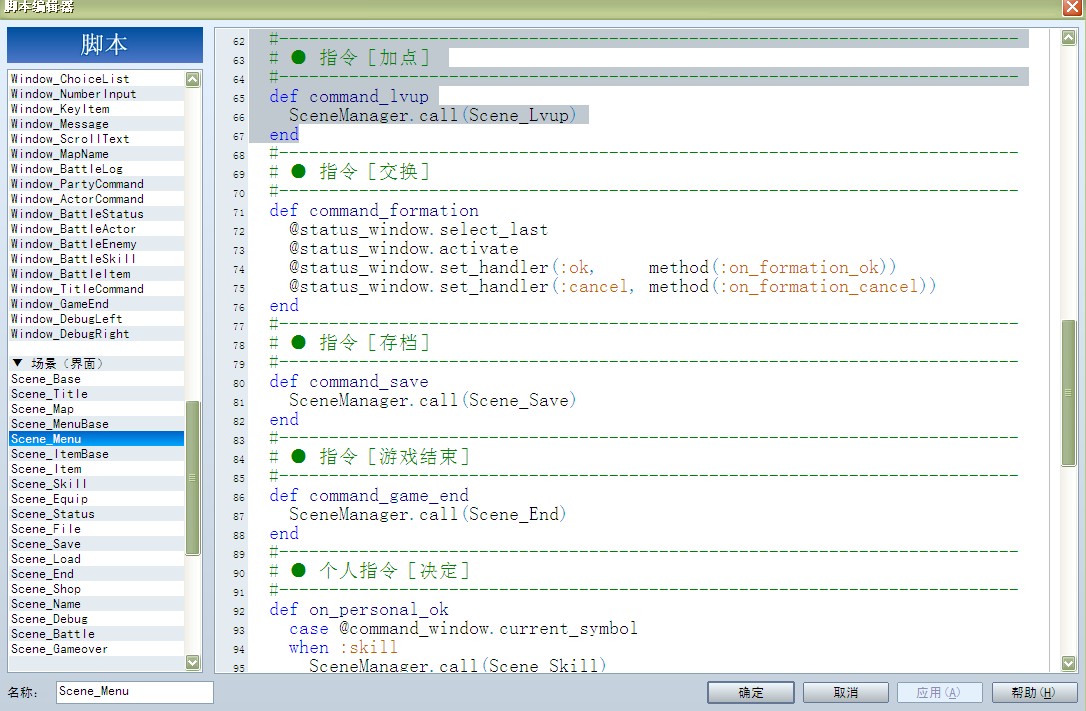This screenshot has width=1086, height=711.
Task: Close the script editor window
Action: pos(1073,8)
